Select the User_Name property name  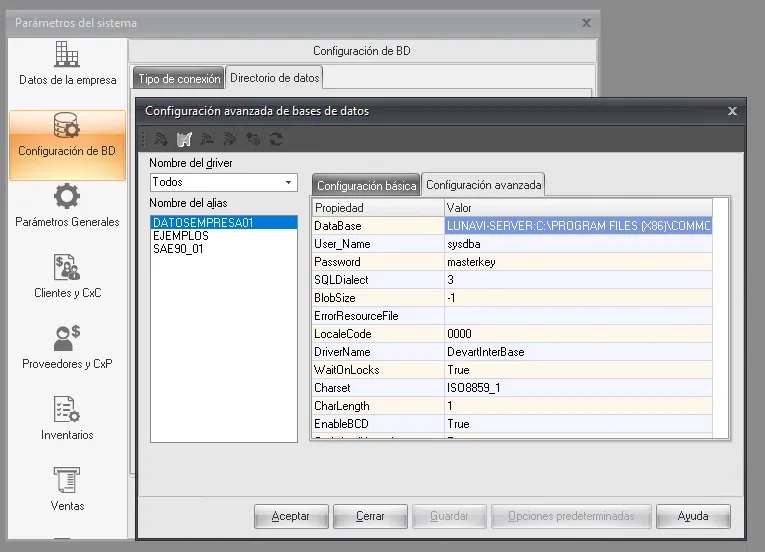tap(378, 244)
